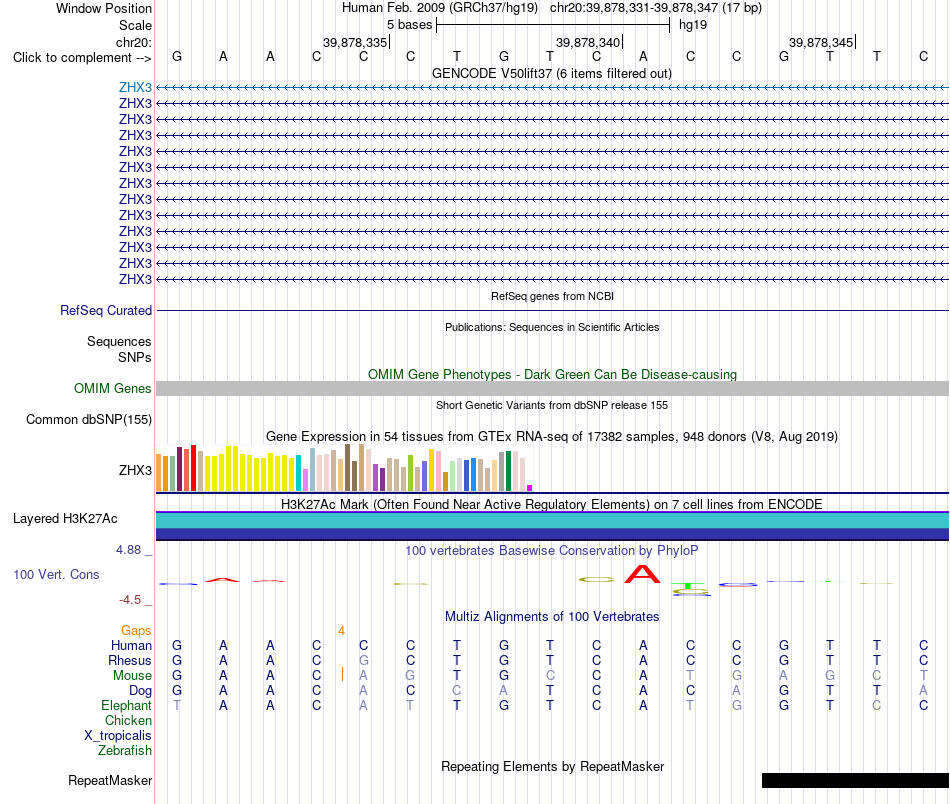Screen dimensions: 950x804
Task: Select the black RepeatMasker element bar
Action: coord(855,780)
